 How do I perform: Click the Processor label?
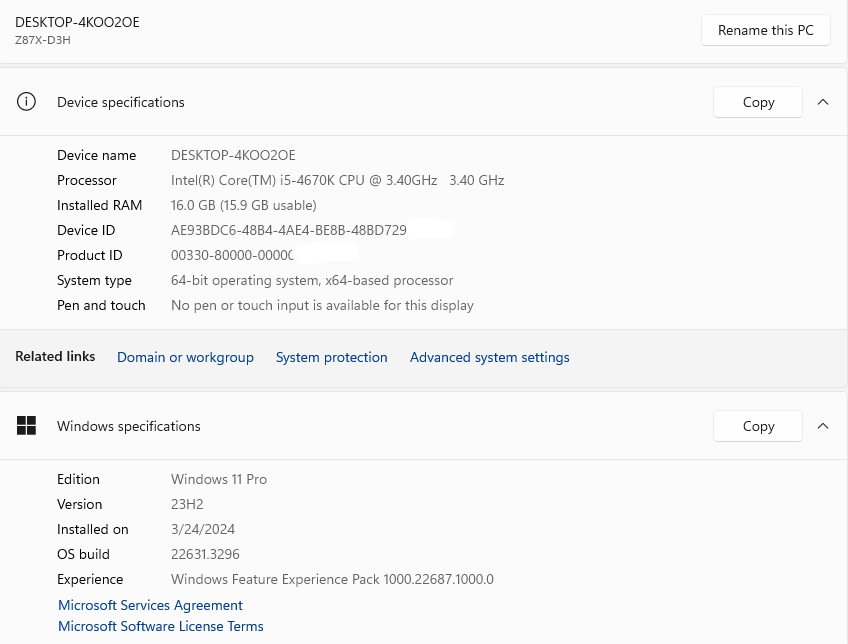coord(87,180)
